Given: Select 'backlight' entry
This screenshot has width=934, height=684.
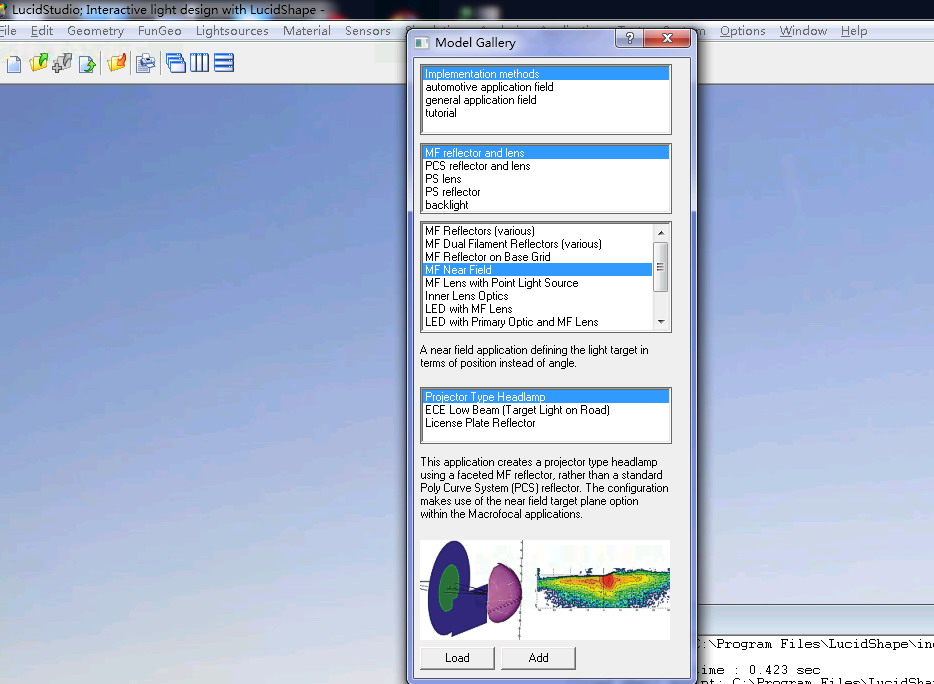Looking at the screenshot, I should [546, 205].
